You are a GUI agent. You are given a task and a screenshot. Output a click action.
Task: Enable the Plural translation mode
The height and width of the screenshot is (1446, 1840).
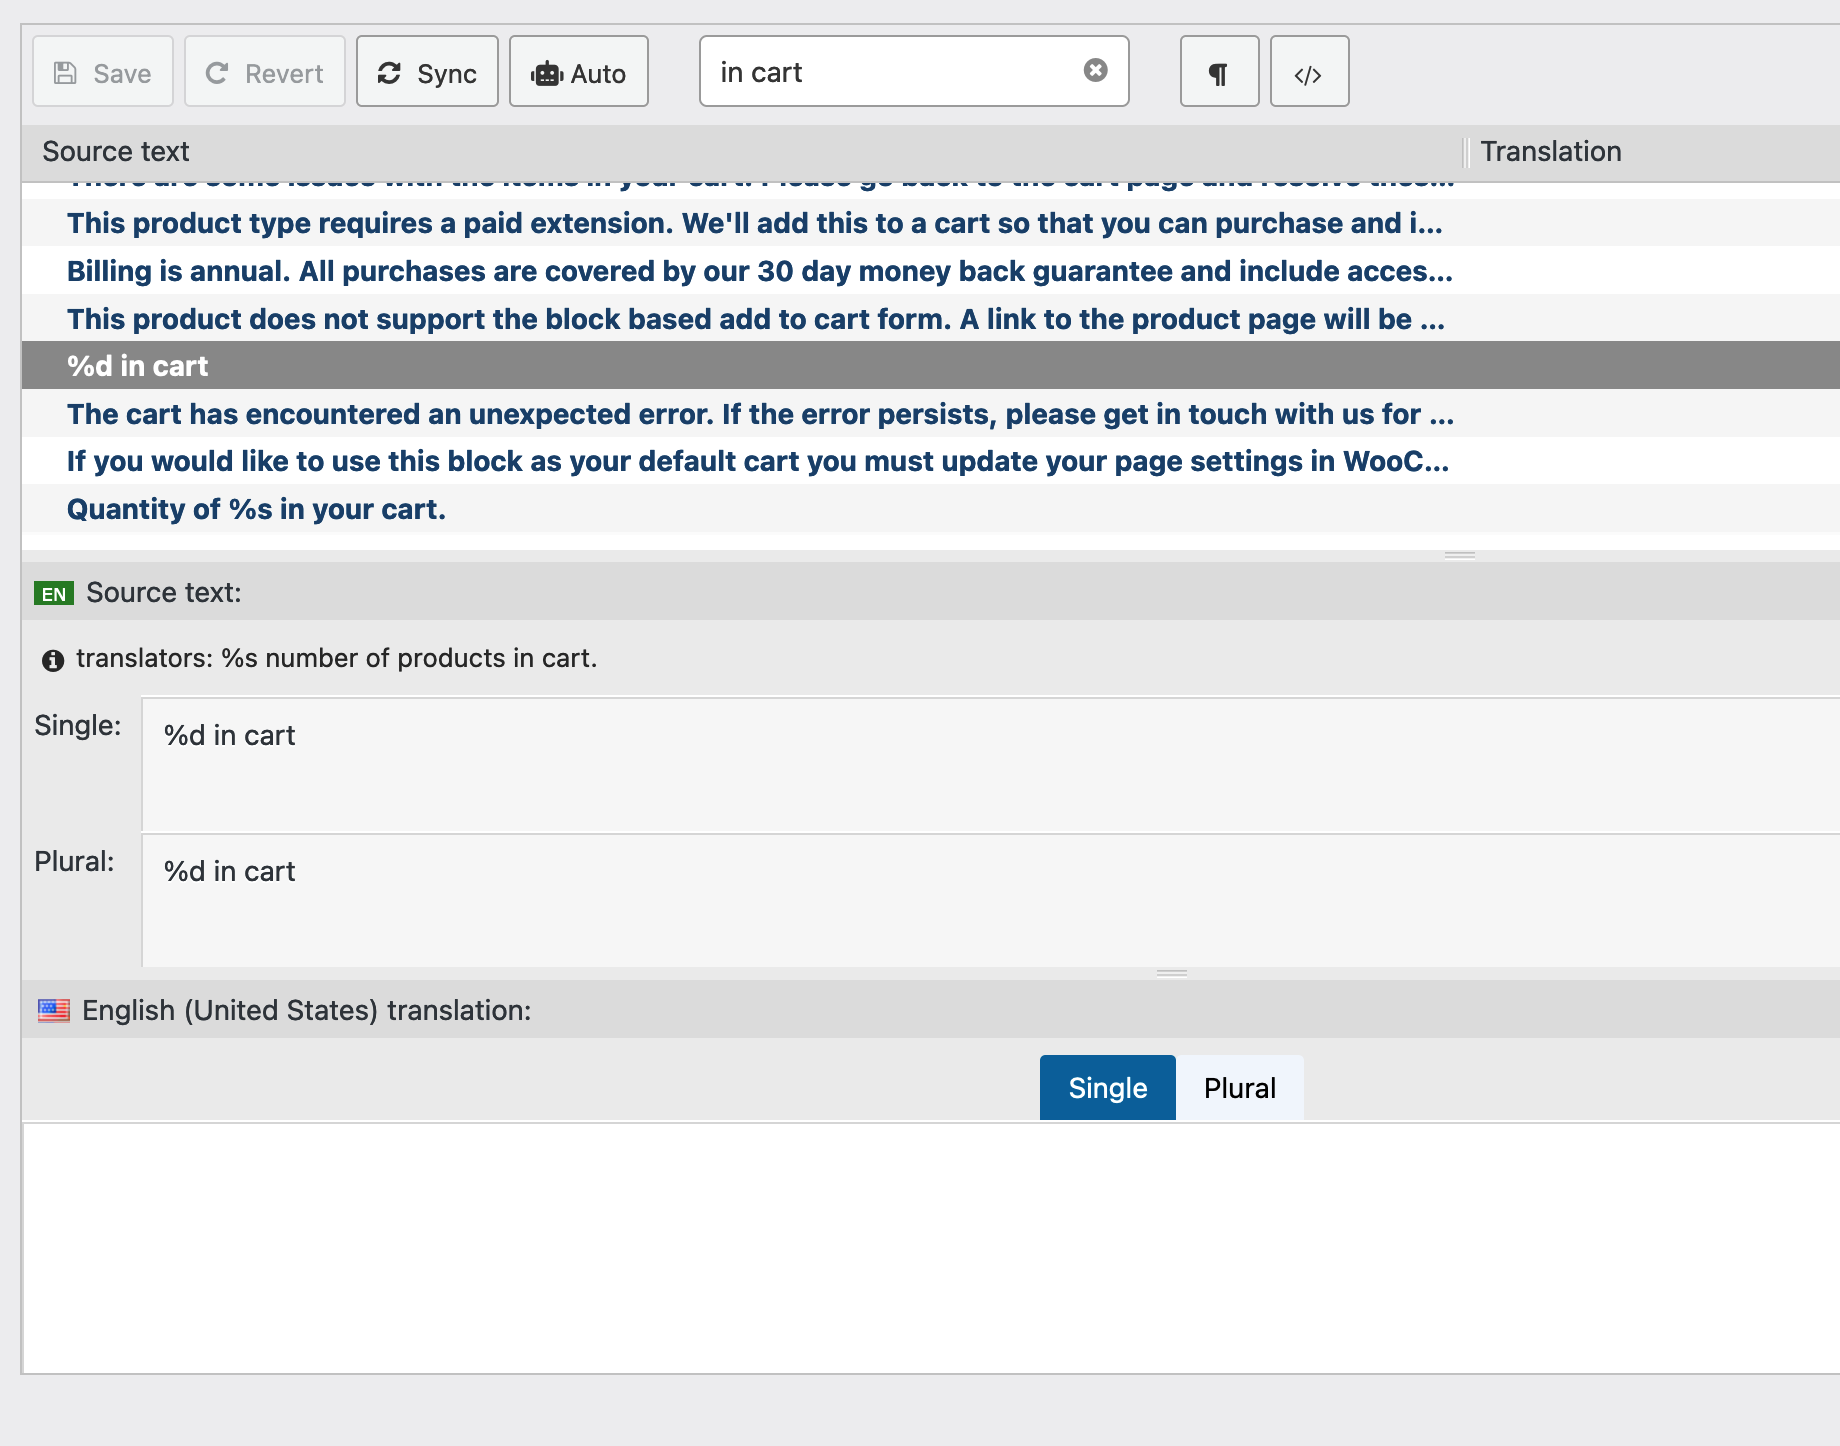click(1240, 1087)
